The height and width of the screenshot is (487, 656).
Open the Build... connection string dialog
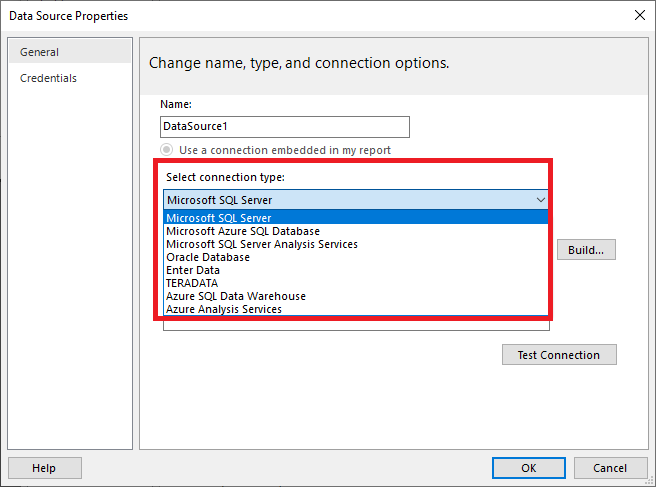586,250
